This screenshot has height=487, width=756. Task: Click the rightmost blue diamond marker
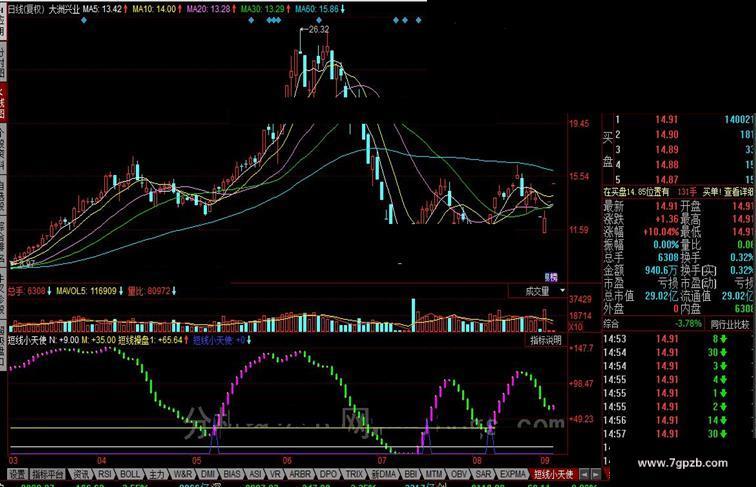pyautogui.click(x=418, y=20)
